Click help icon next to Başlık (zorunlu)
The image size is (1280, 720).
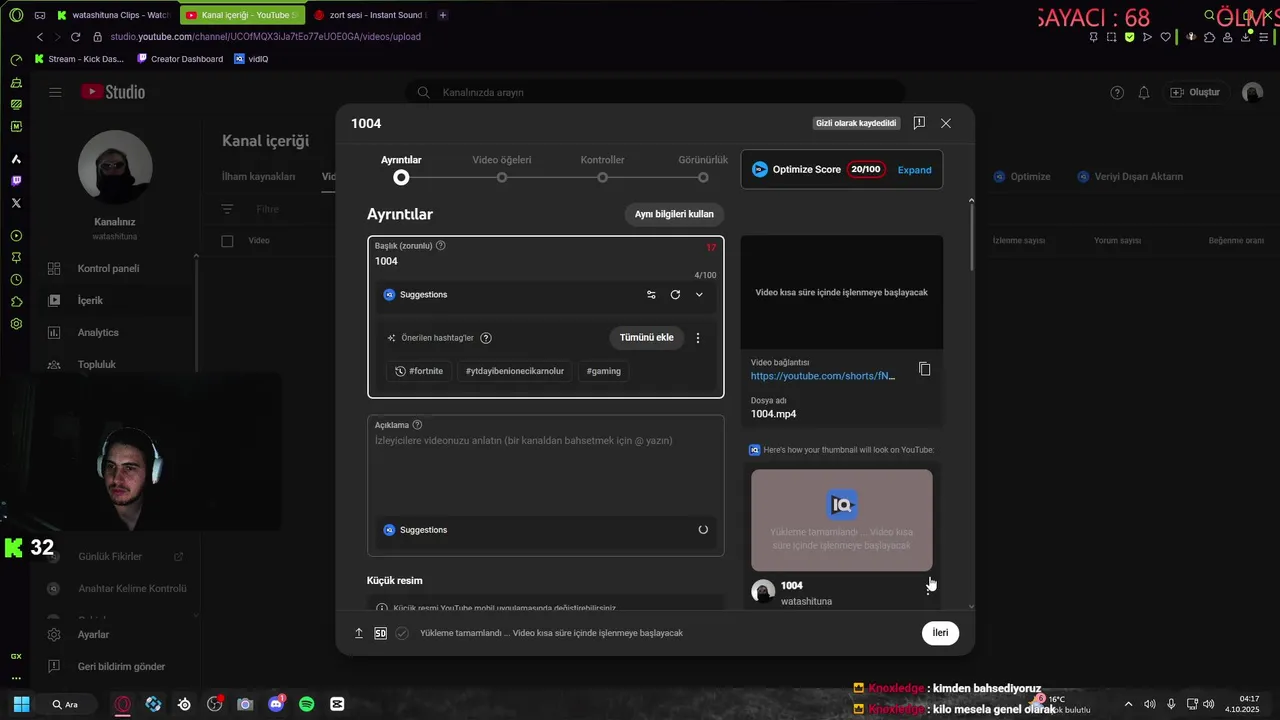(441, 246)
